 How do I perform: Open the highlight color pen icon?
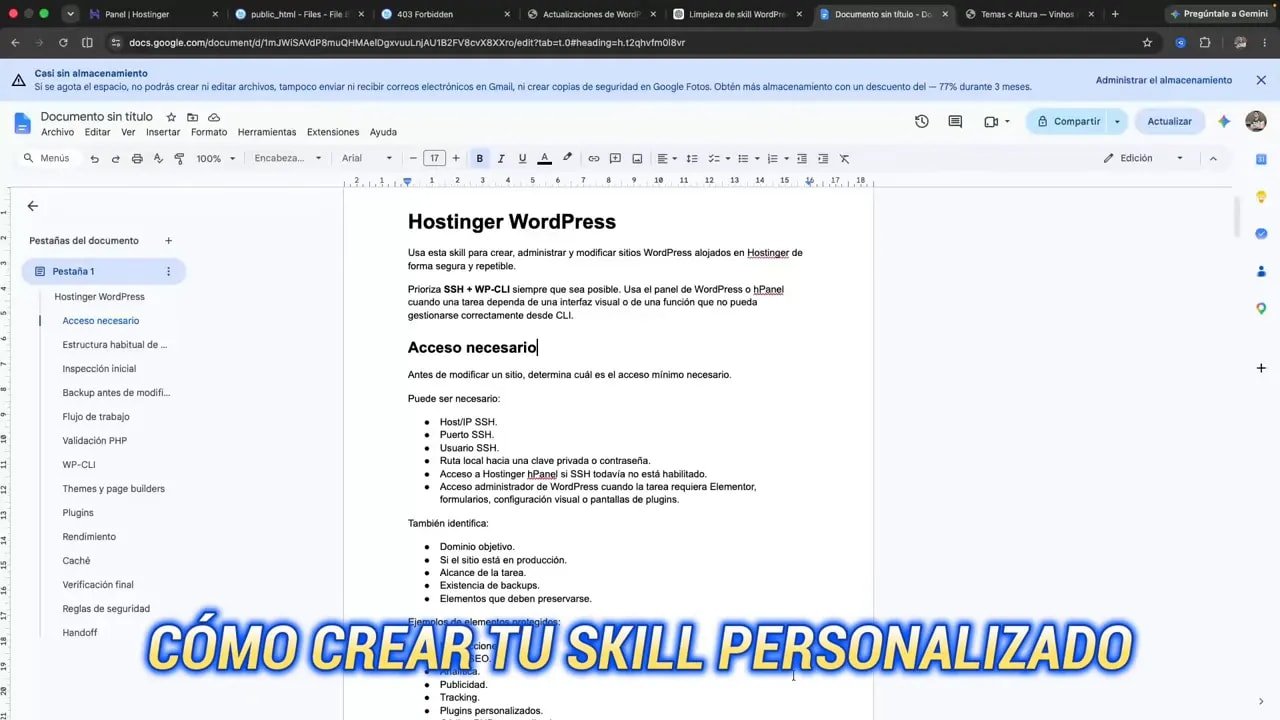coord(567,158)
